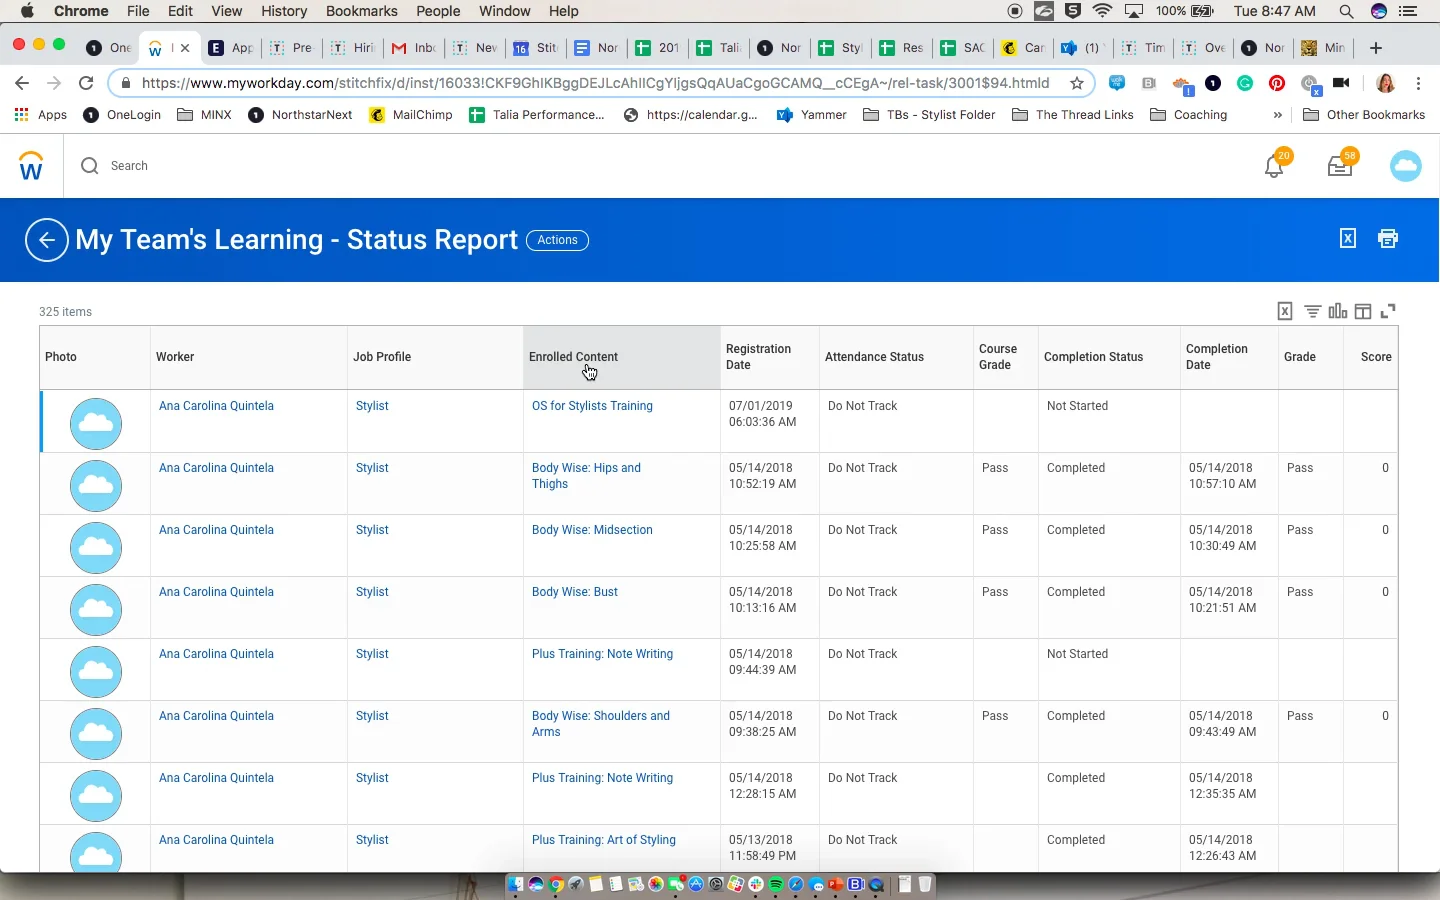
Task: Click the Workday search field
Action: pyautogui.click(x=129, y=166)
